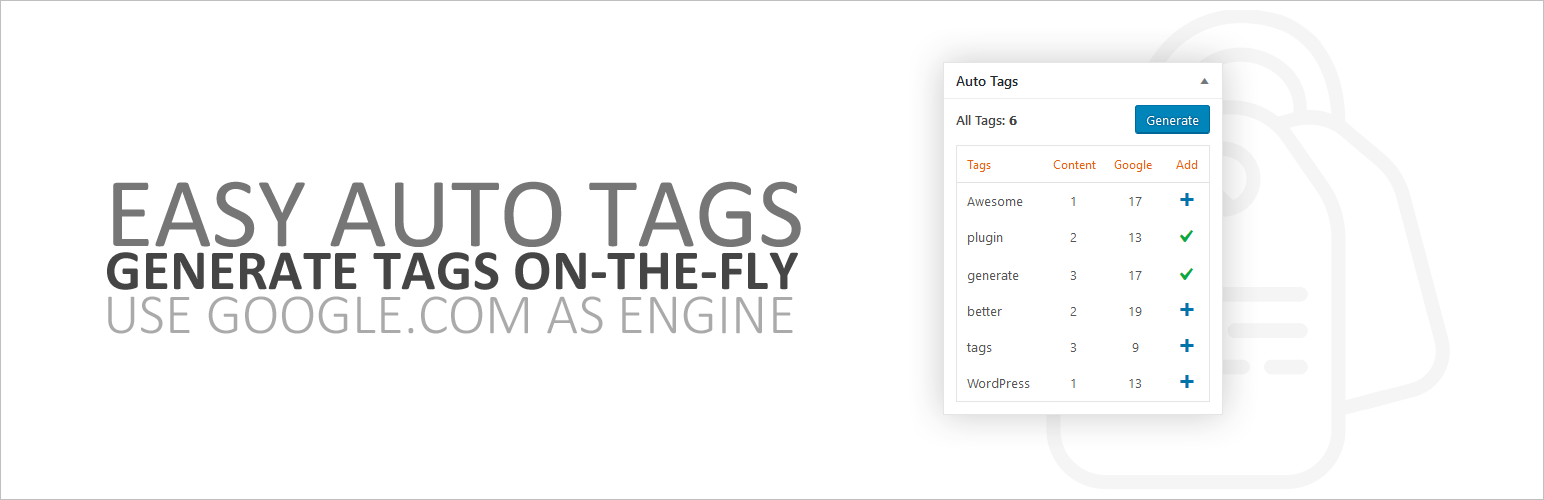Image resolution: width=1544 pixels, height=500 pixels.
Task: Toggle the checkmark for generate tag
Action: pos(1187,274)
